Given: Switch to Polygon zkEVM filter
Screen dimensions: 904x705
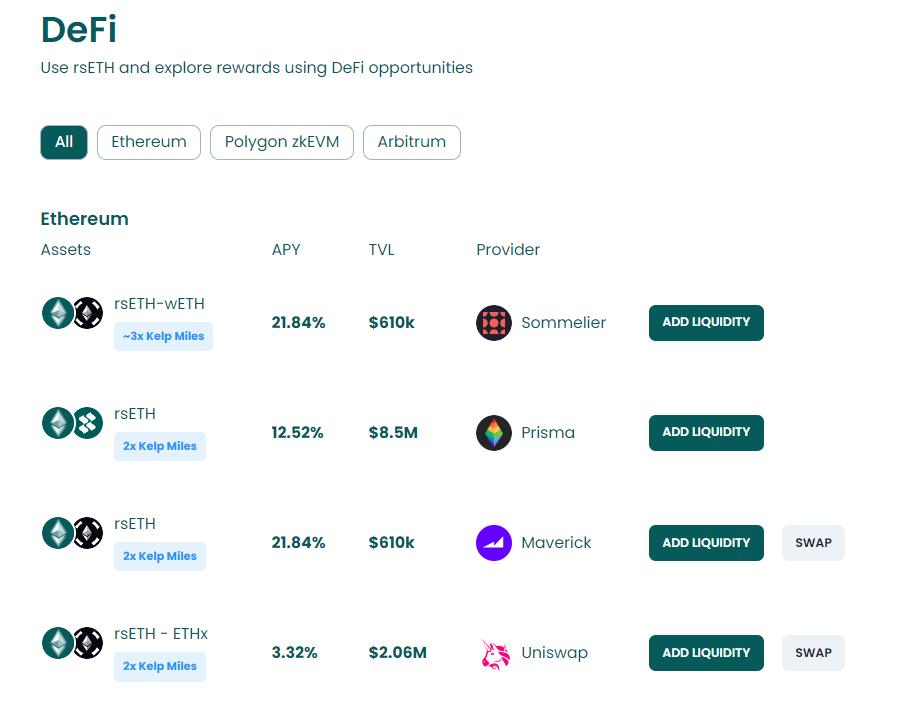Looking at the screenshot, I should click(282, 142).
